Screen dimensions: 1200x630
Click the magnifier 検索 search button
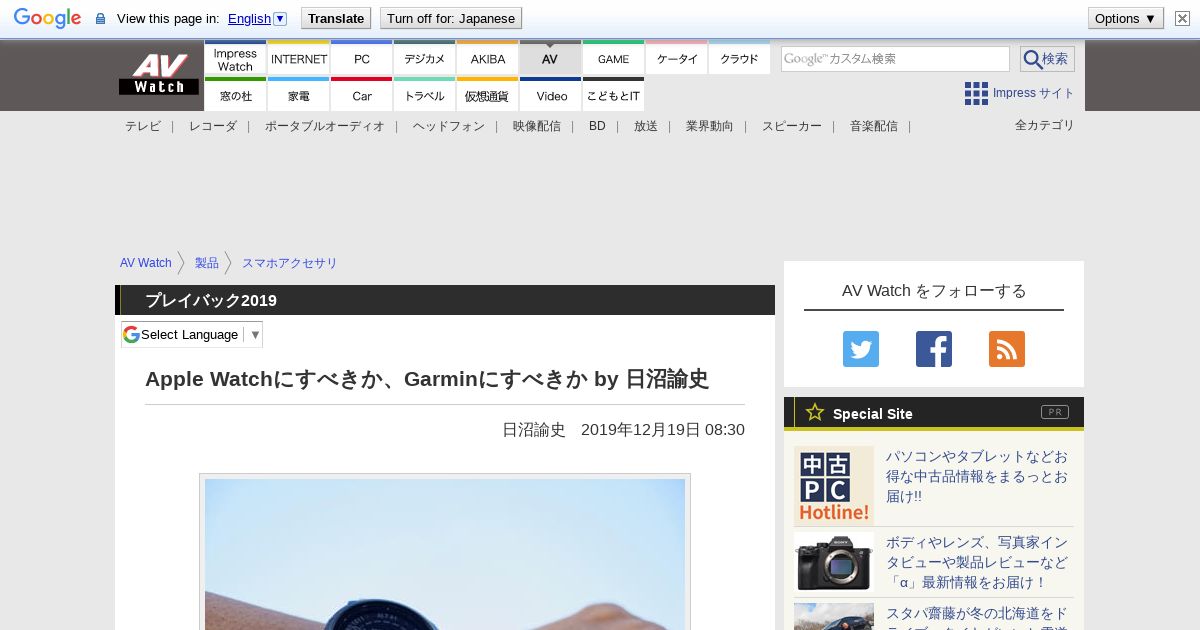tap(1047, 59)
